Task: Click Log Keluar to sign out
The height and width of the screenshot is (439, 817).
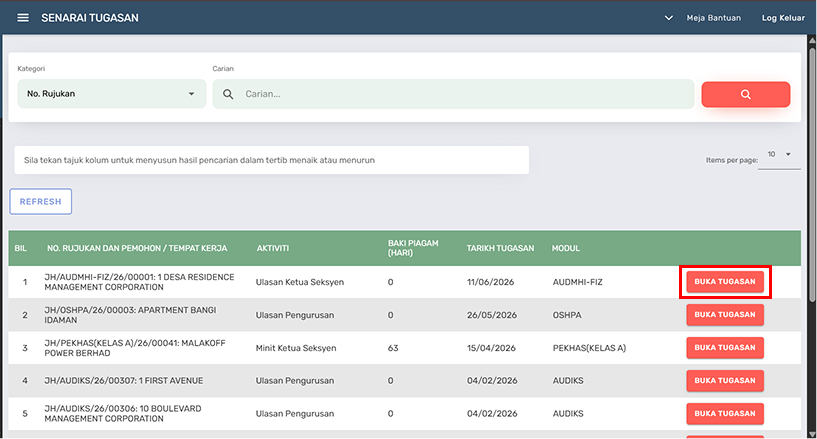Action: coord(783,18)
